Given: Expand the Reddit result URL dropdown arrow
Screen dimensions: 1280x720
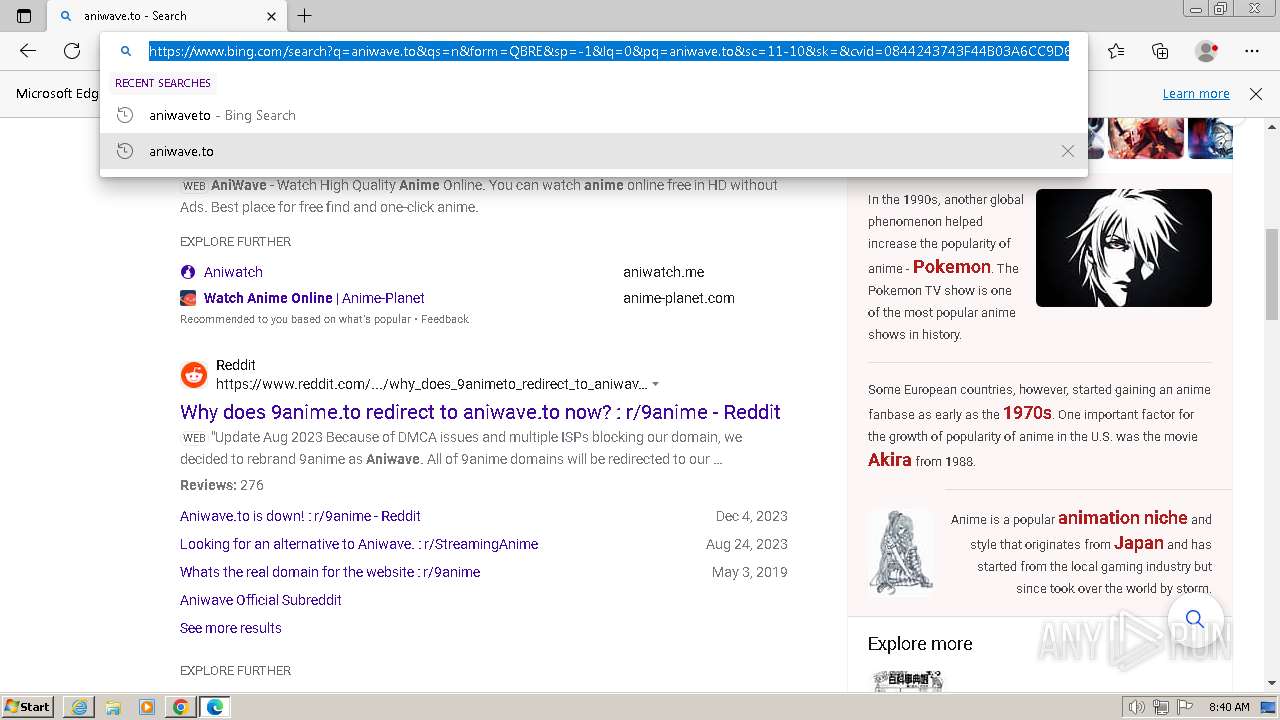Looking at the screenshot, I should click(x=656, y=384).
